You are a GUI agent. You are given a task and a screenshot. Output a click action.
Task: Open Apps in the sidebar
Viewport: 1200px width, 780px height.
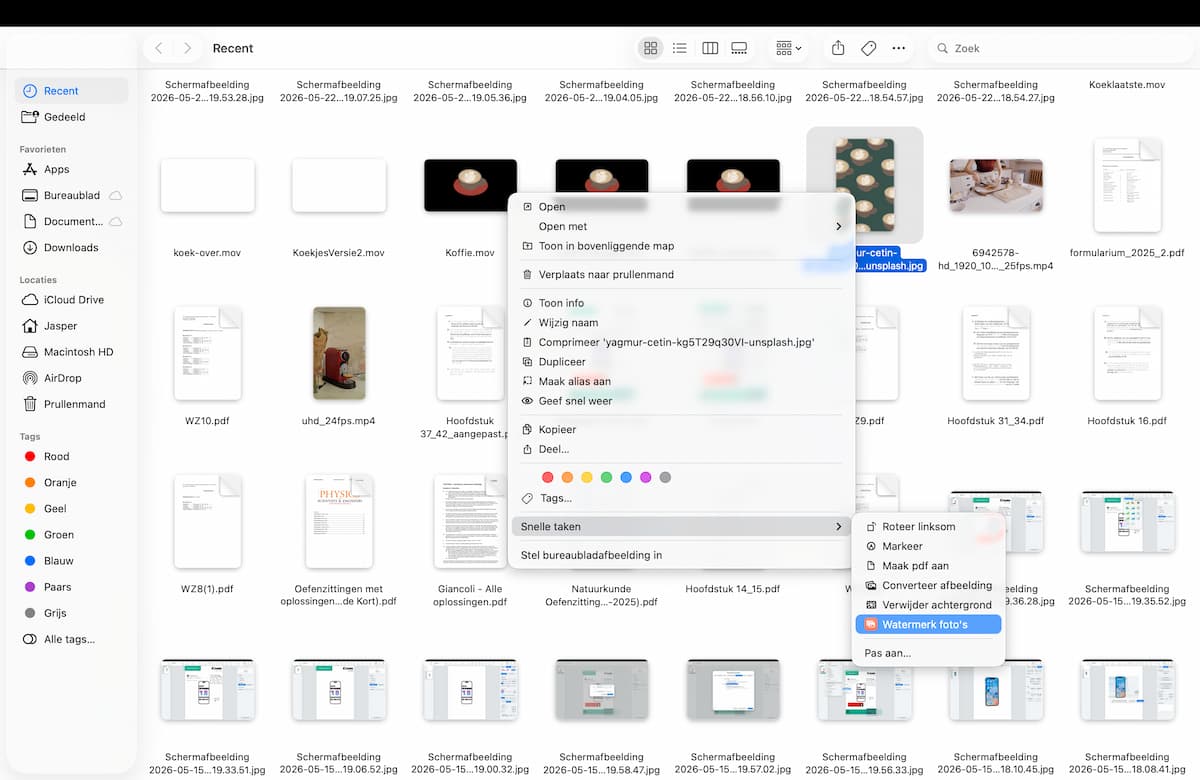(x=71, y=169)
